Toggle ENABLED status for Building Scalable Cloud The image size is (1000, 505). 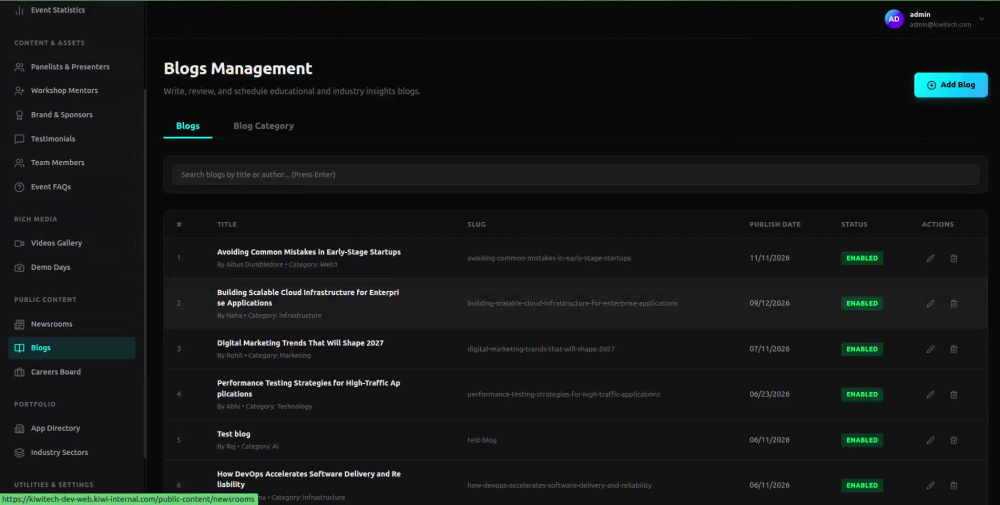(862, 304)
